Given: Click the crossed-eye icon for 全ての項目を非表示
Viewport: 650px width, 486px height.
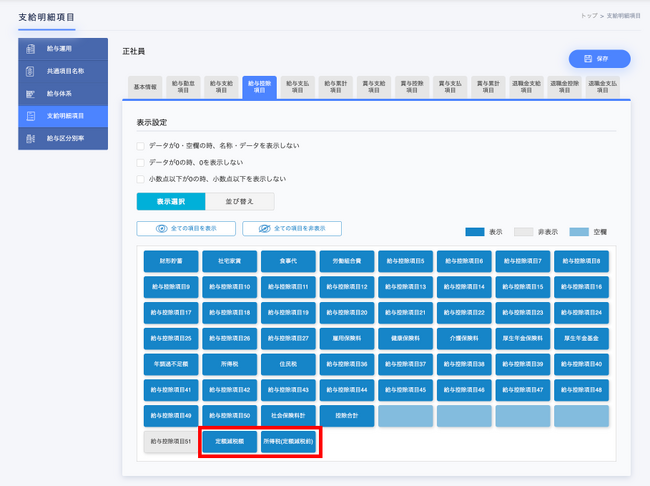Looking at the screenshot, I should coord(264,228).
